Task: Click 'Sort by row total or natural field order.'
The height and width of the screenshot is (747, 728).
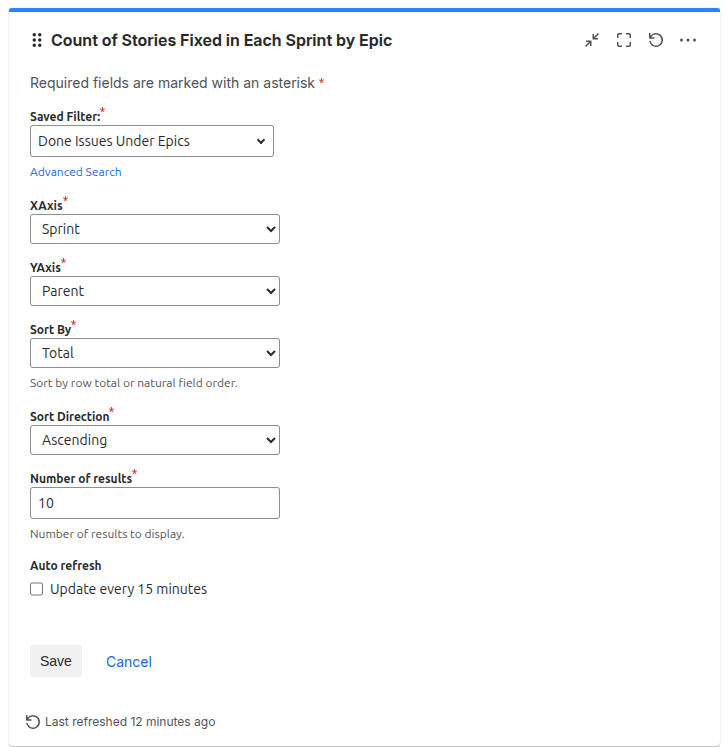Action: pos(134,383)
